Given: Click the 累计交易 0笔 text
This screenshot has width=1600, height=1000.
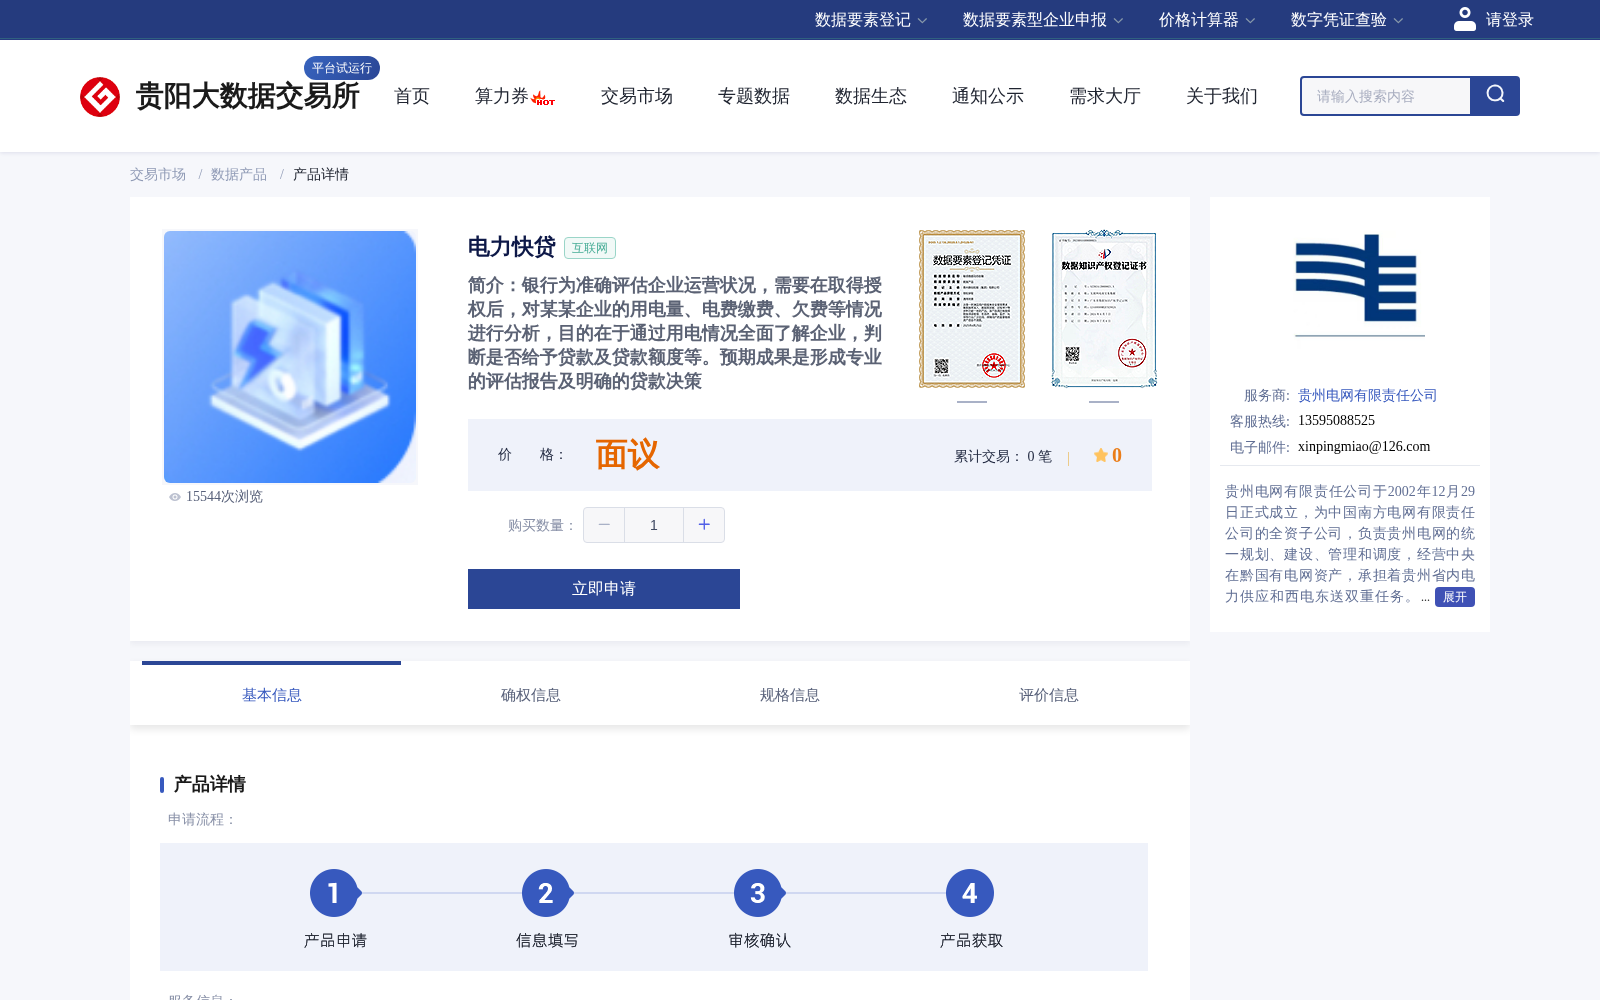Looking at the screenshot, I should (x=1003, y=456).
